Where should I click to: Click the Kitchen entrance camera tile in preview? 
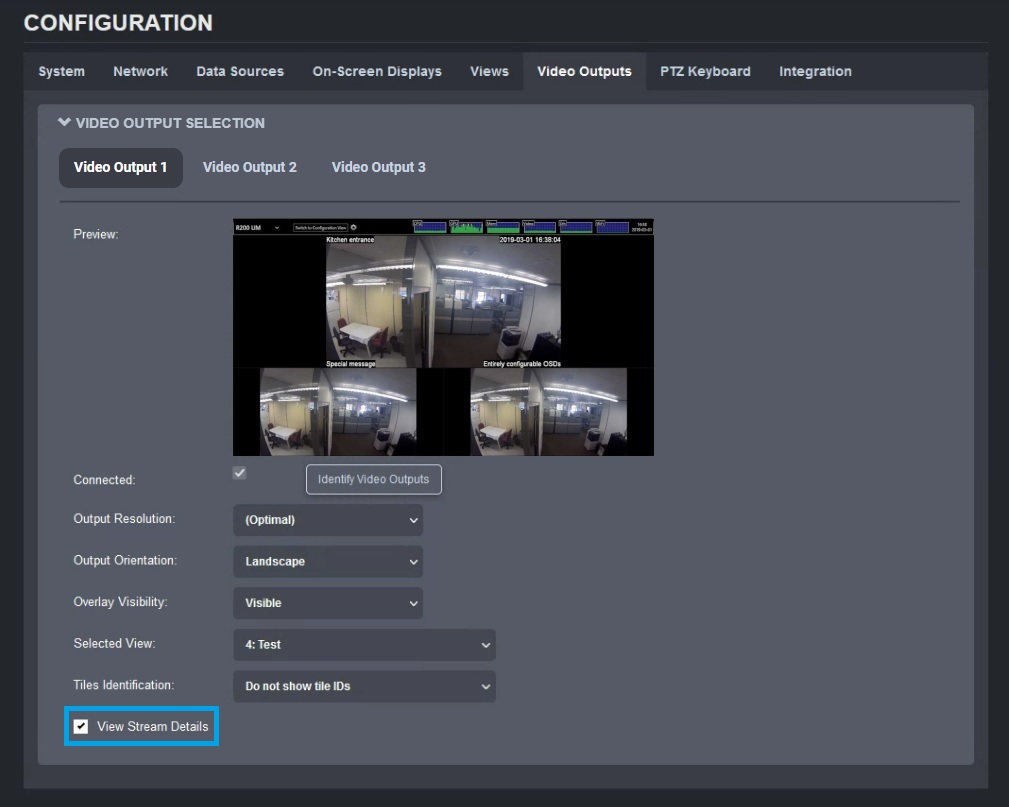pos(443,302)
